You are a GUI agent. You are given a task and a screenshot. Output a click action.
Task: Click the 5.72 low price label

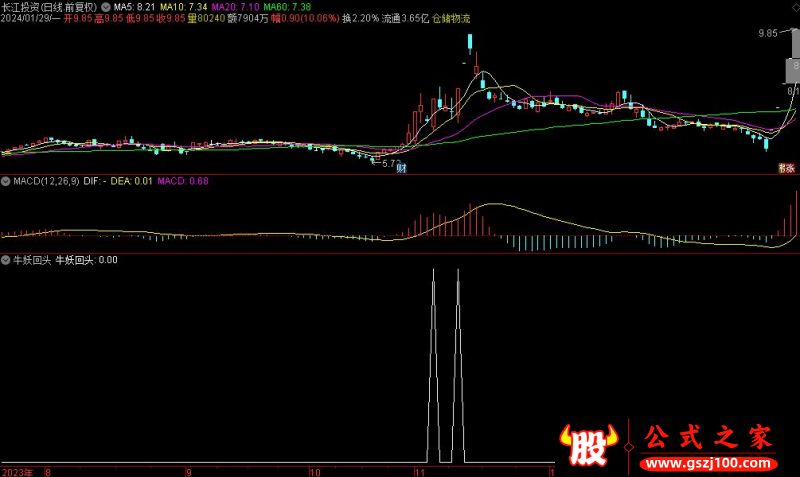point(391,161)
